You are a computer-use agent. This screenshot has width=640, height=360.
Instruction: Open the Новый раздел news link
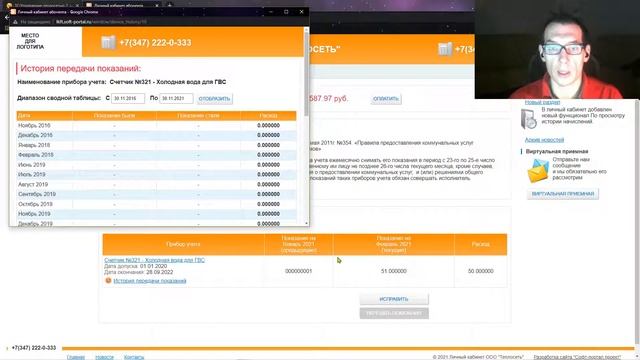tap(542, 102)
